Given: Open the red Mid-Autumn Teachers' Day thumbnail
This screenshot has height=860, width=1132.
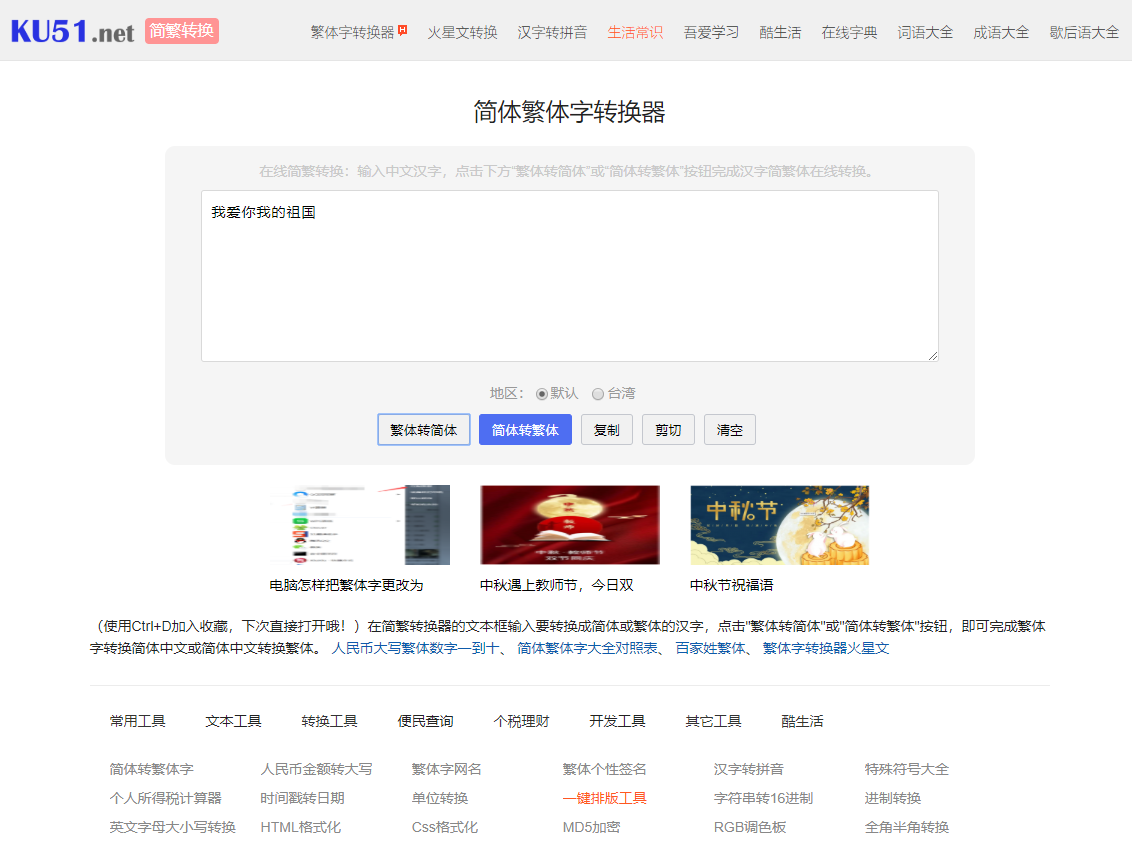Looking at the screenshot, I should pyautogui.click(x=570, y=525).
